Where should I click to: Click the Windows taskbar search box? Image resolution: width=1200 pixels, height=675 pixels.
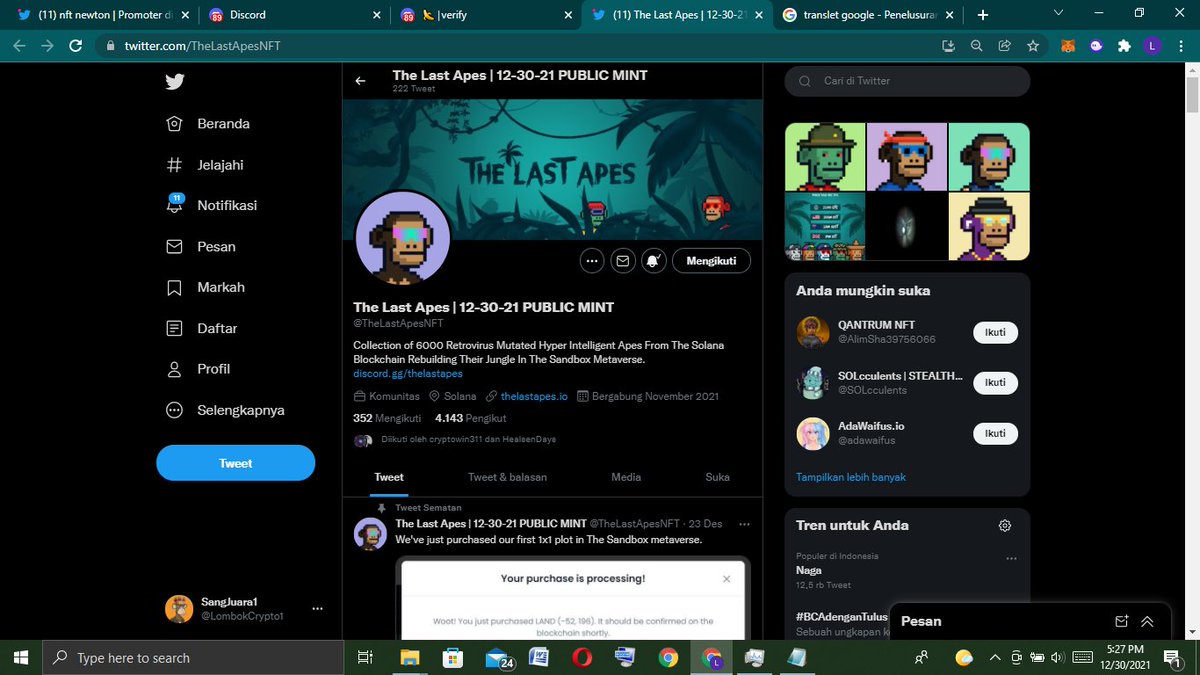point(194,658)
